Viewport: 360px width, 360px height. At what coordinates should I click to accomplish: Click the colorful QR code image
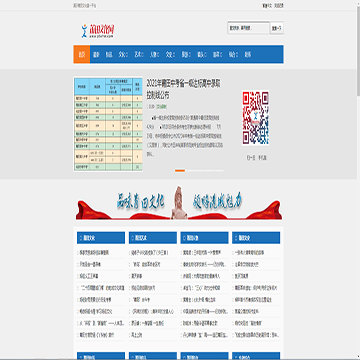tap(255, 117)
